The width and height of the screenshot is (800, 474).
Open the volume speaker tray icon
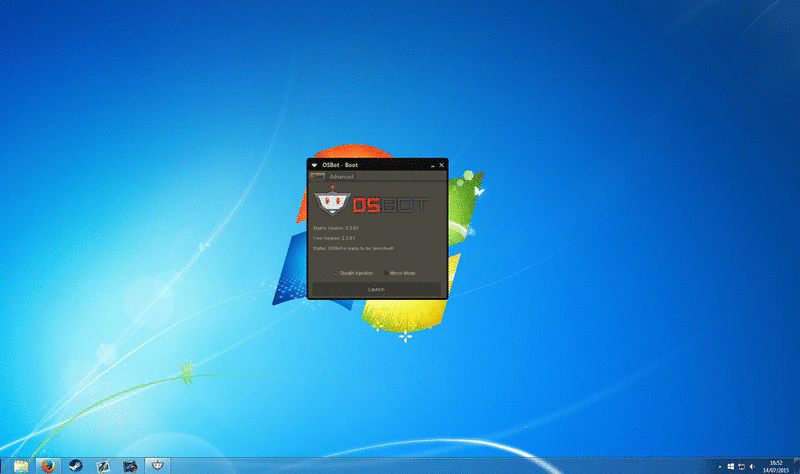pyautogui.click(x=752, y=467)
